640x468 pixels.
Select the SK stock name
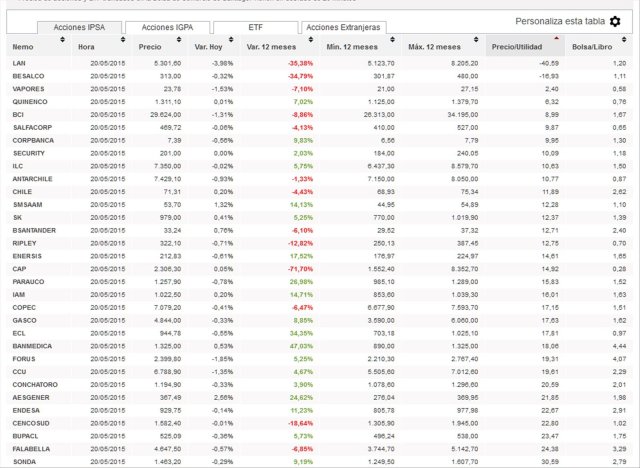point(18,217)
